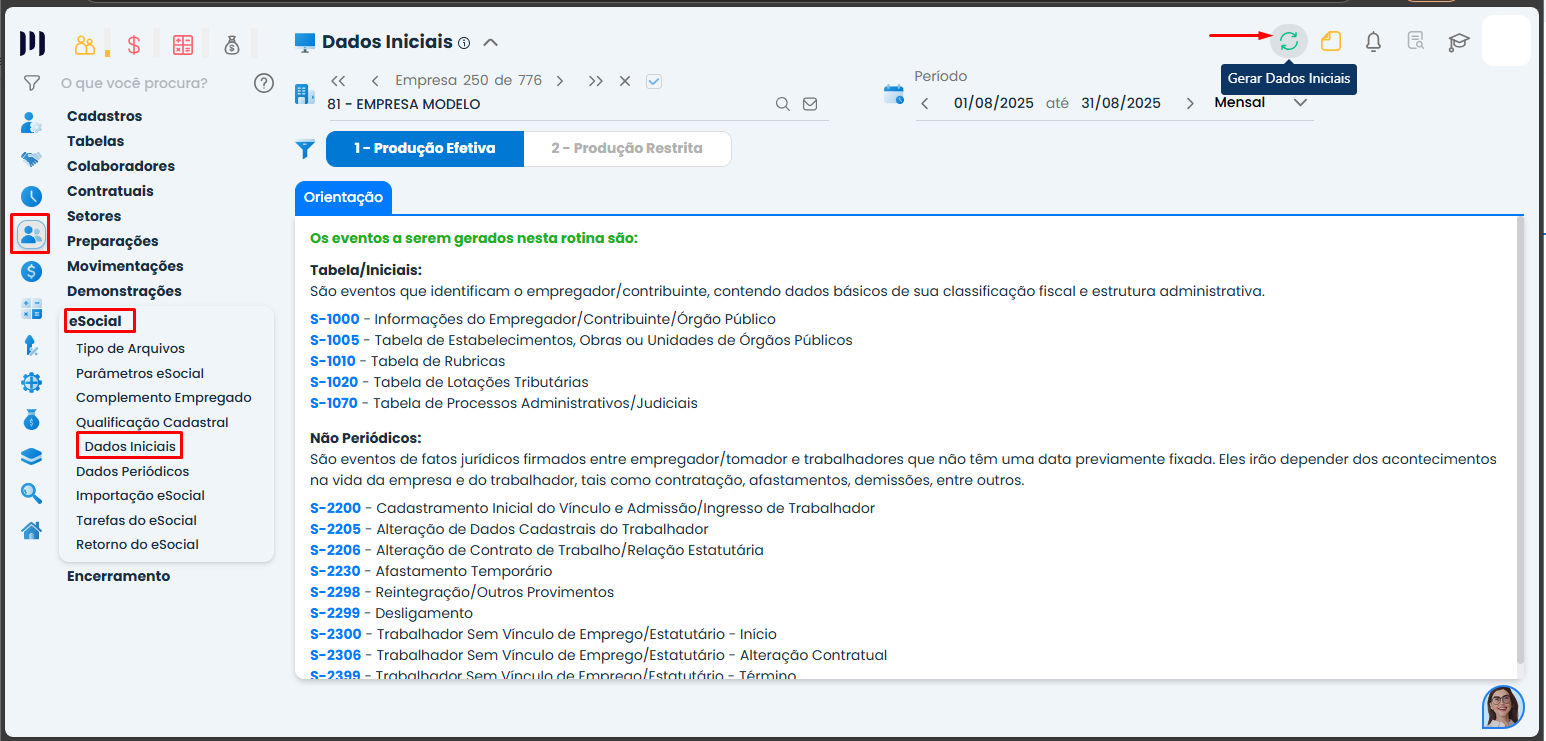Screen dimensions: 1546x741
Task: Advance to the next period
Action: [x=1190, y=103]
